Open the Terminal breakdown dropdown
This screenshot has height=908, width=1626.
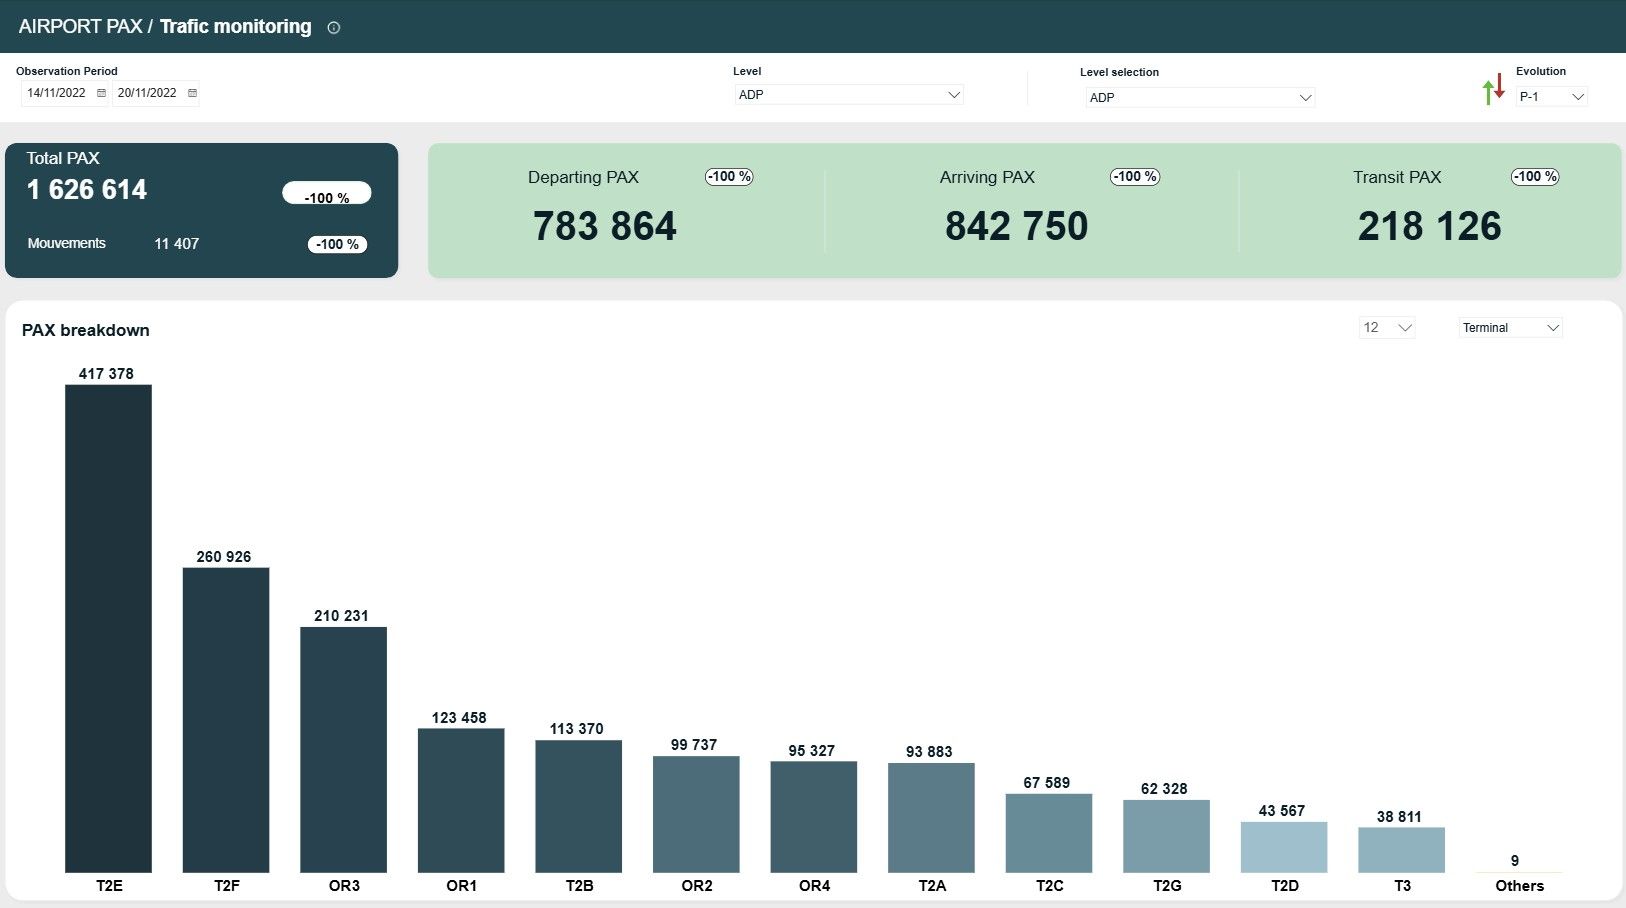(x=1510, y=328)
